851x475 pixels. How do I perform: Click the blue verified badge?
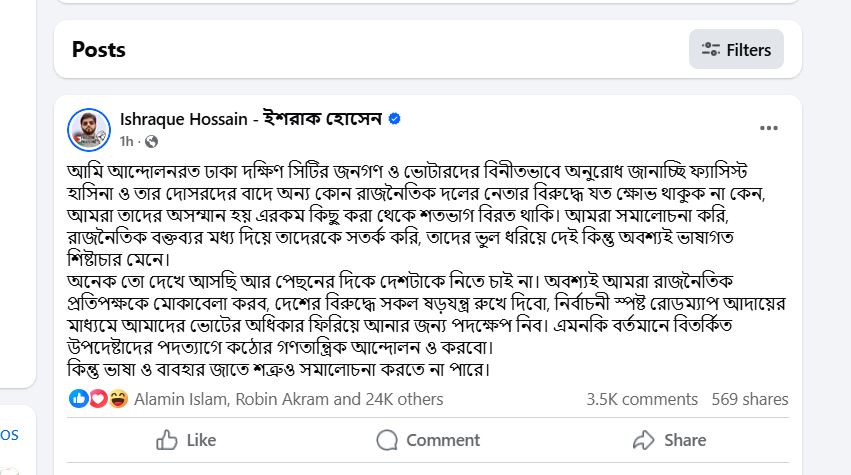pyautogui.click(x=395, y=119)
